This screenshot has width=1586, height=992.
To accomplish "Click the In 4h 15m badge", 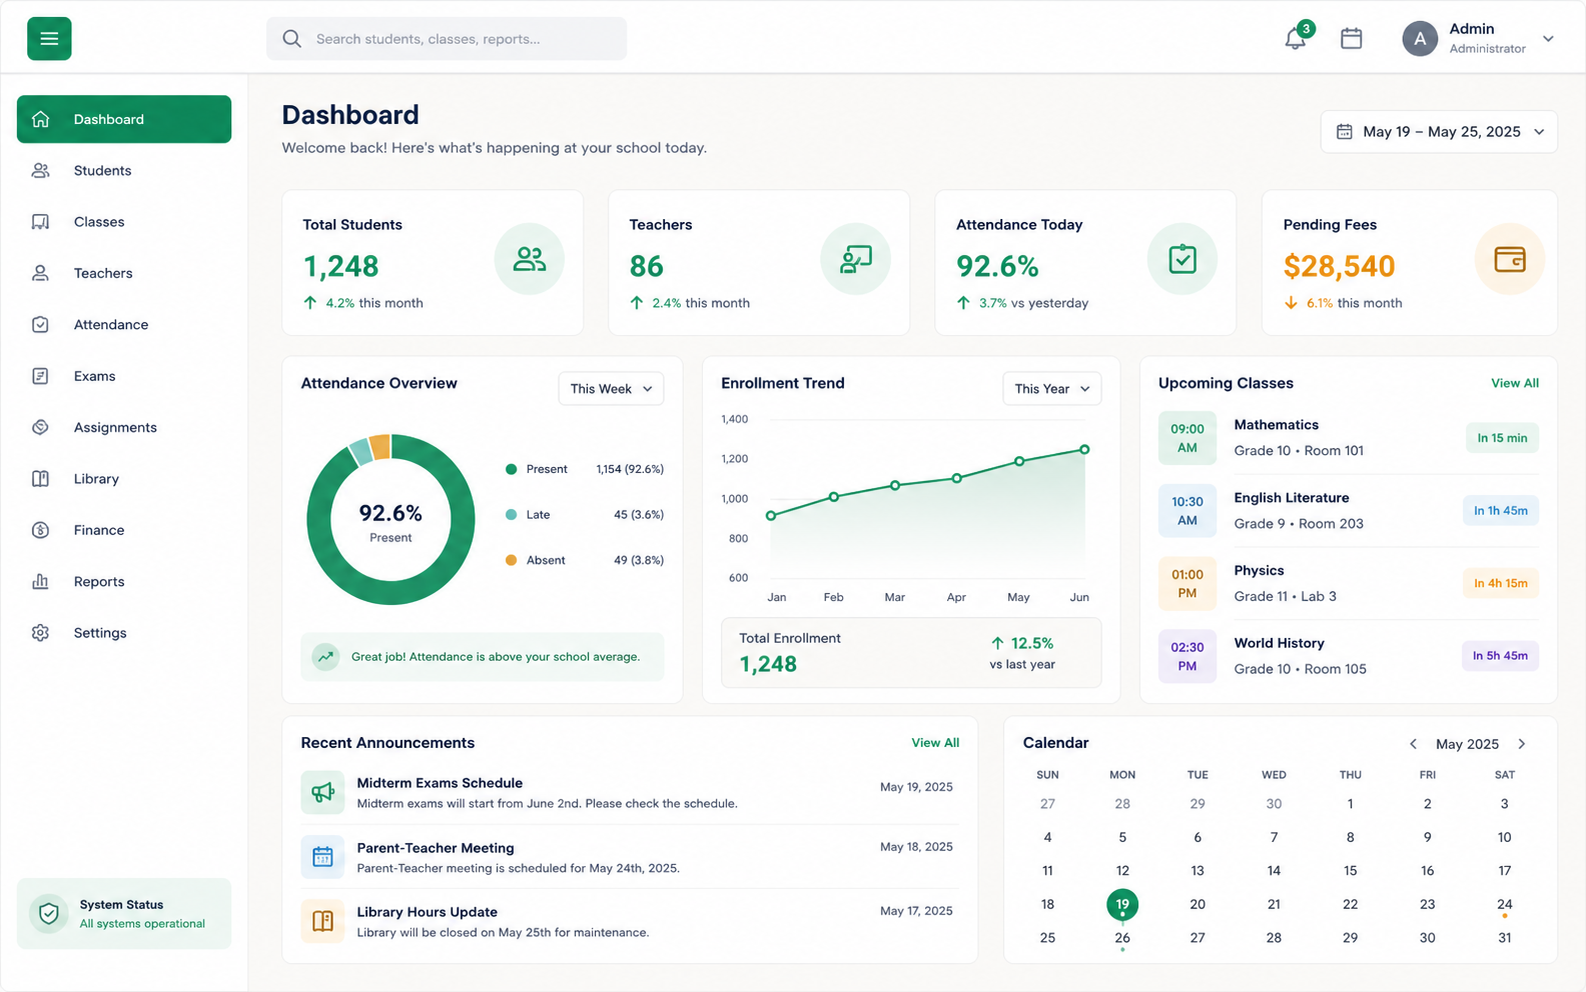I will pyautogui.click(x=1500, y=583).
